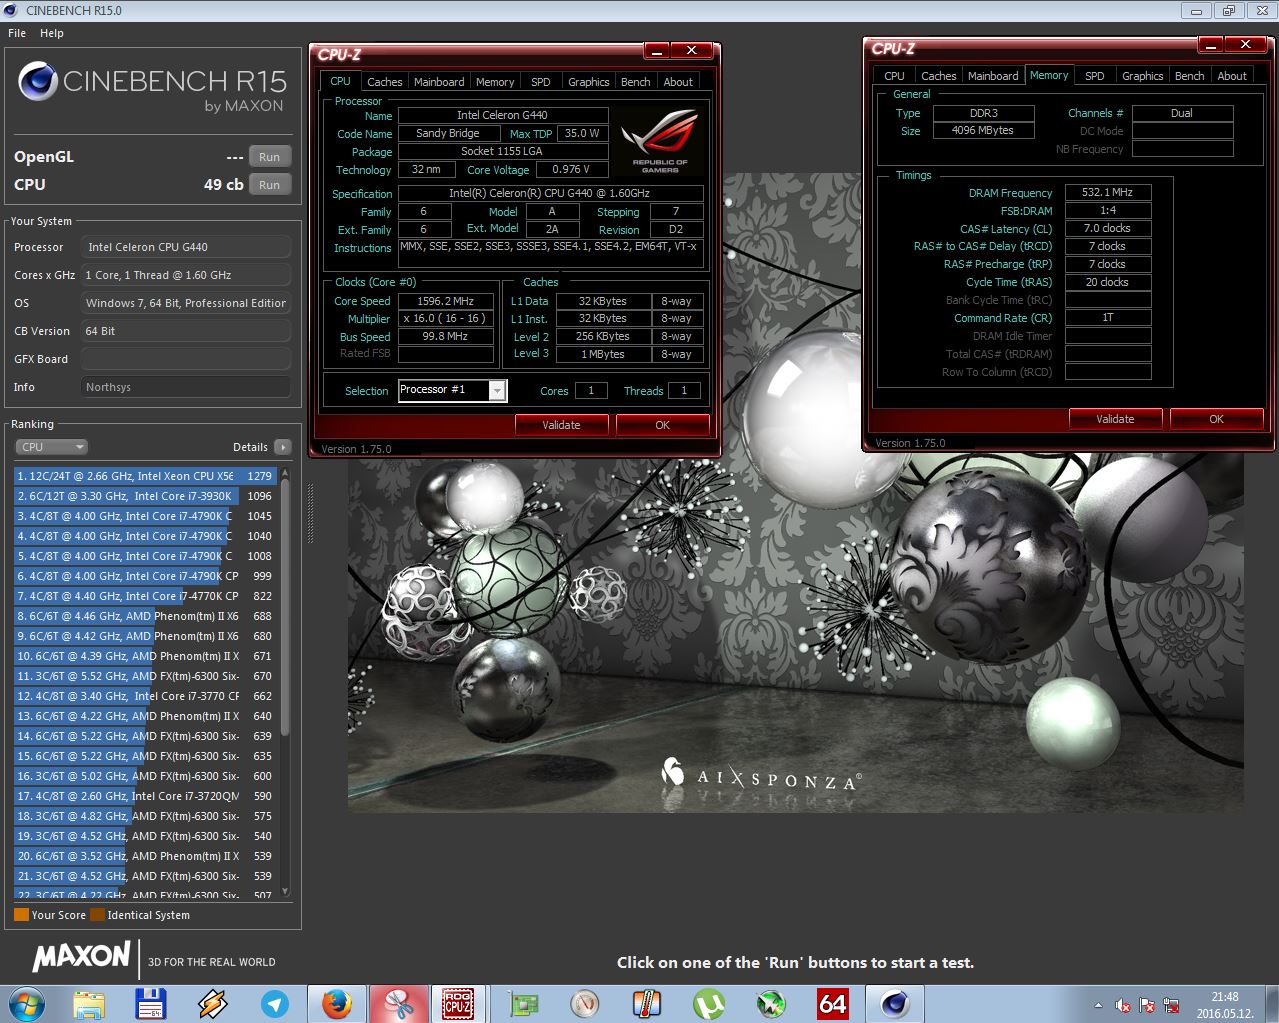Open the thermometer taskbar icon

647,1003
